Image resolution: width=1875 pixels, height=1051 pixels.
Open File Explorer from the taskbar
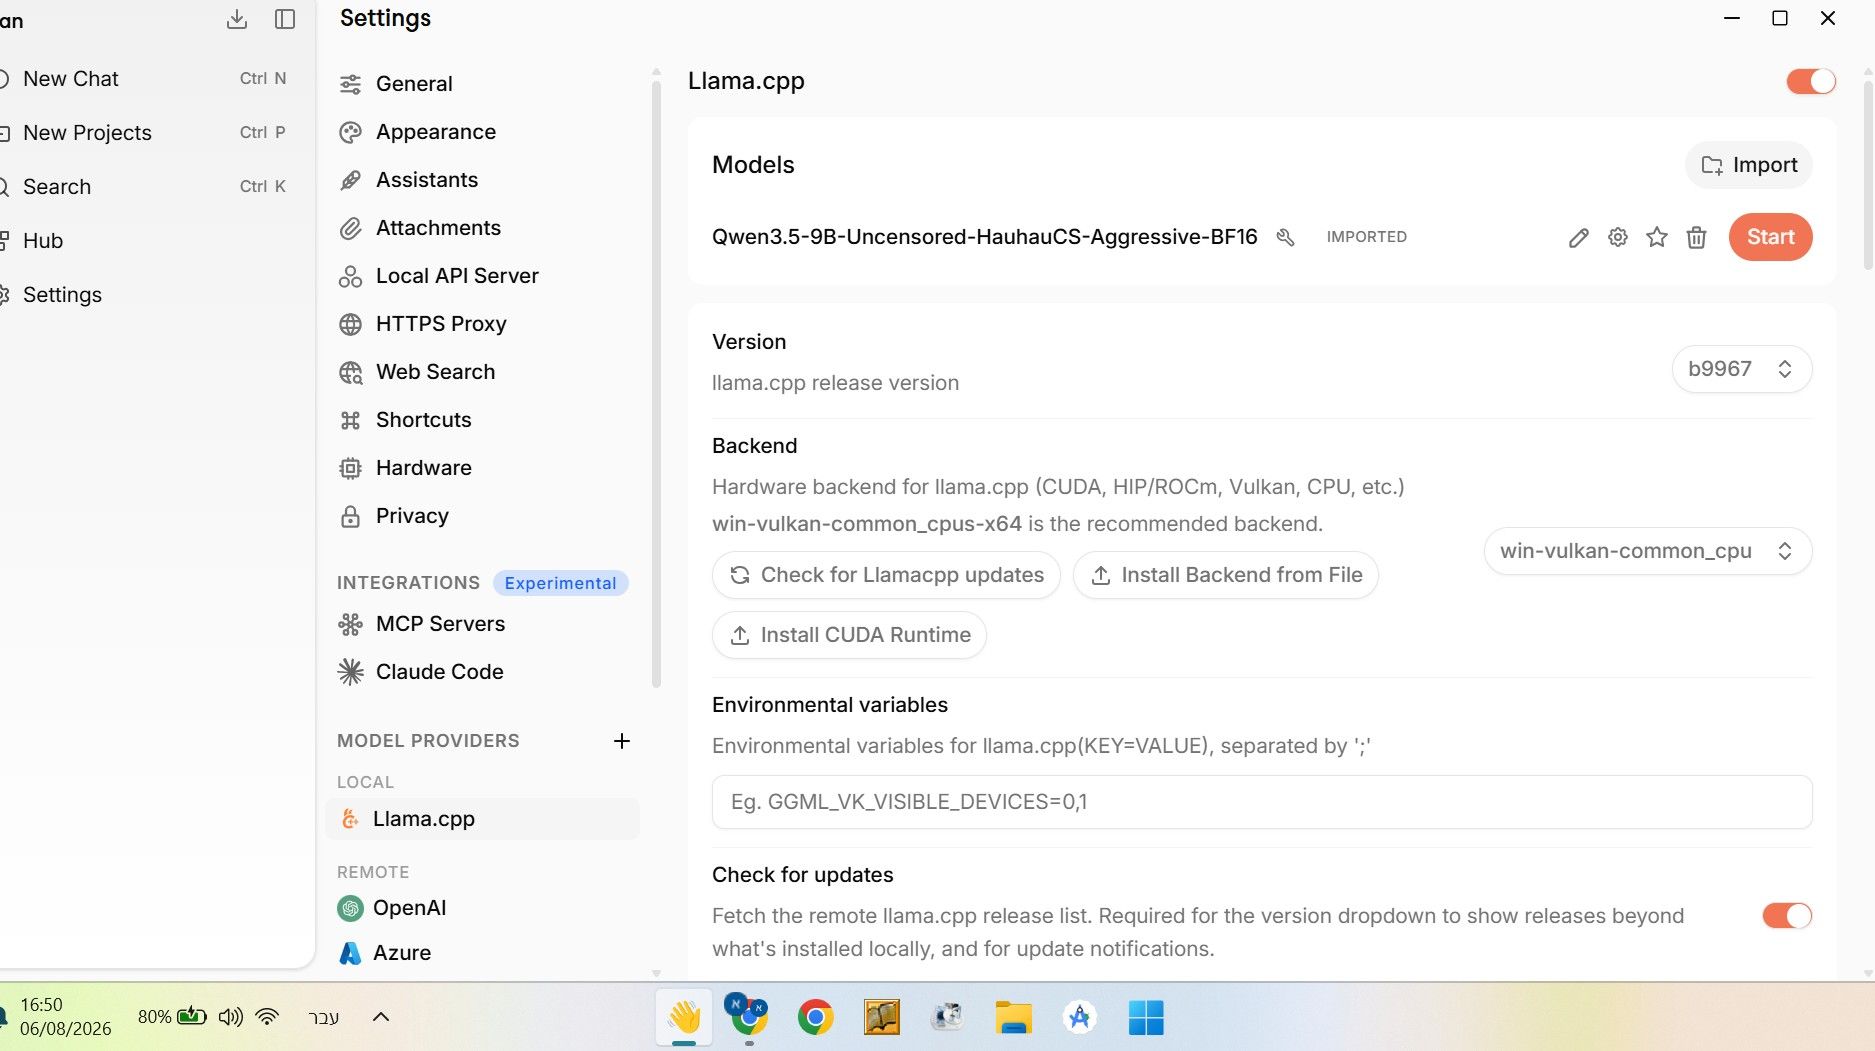tap(1014, 1018)
